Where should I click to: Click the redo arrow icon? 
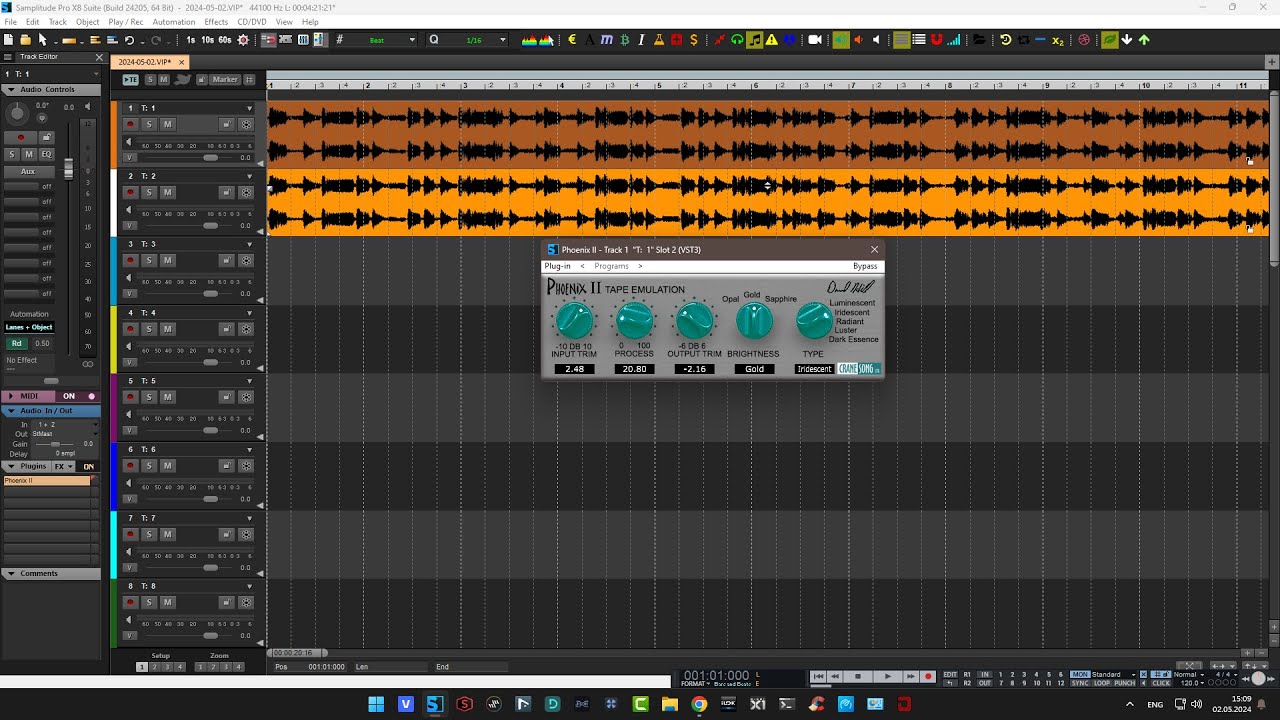[156, 40]
